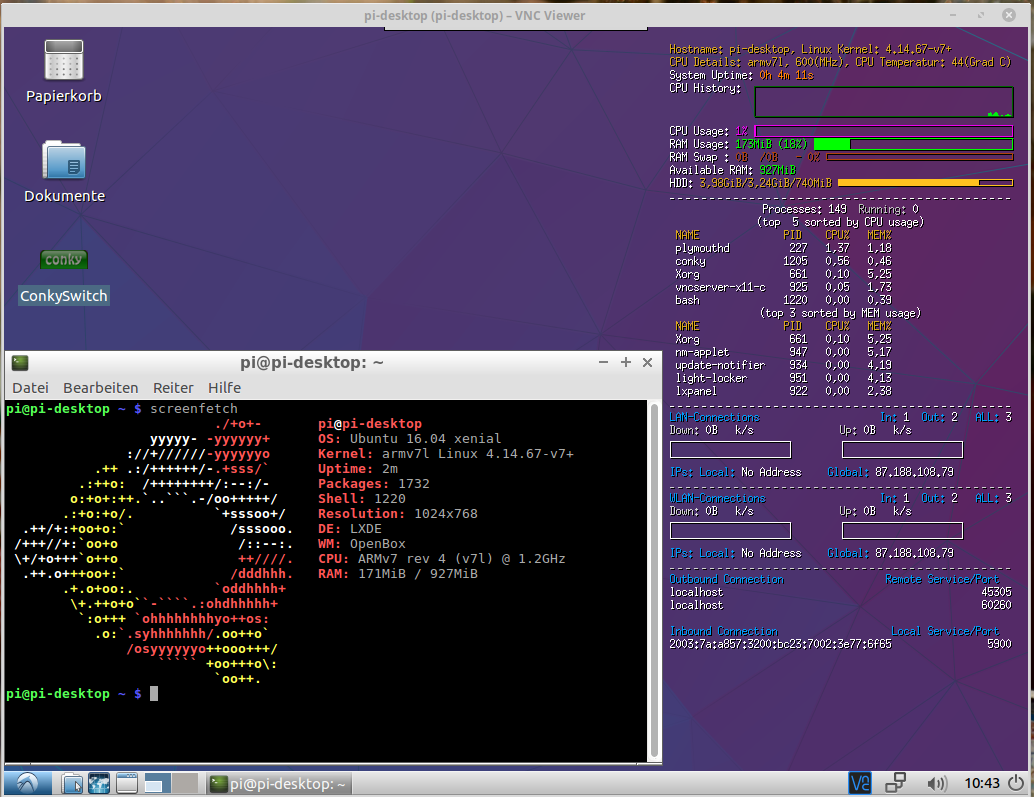Click the pi@pi-desktop taskbar window button

(x=279, y=784)
